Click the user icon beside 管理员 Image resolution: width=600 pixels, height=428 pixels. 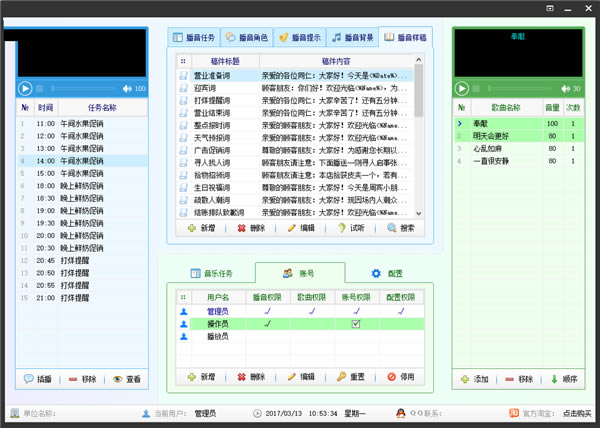click(x=184, y=312)
